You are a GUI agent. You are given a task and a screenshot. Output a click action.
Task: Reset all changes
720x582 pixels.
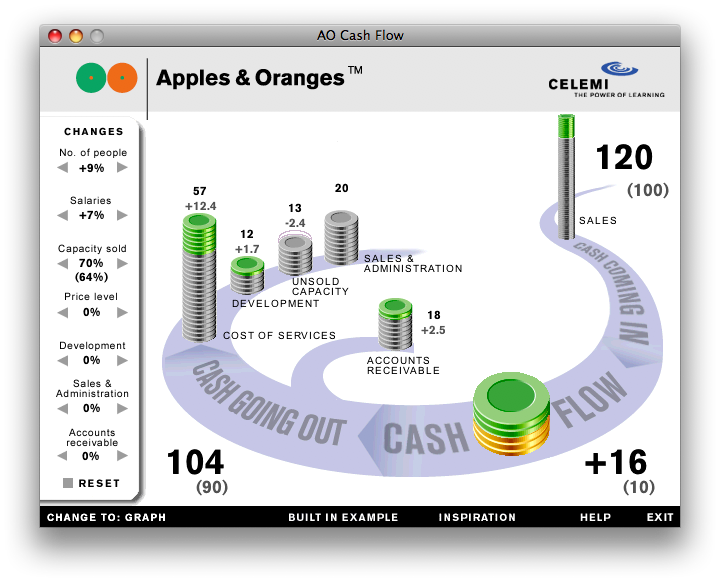pyautogui.click(x=92, y=483)
